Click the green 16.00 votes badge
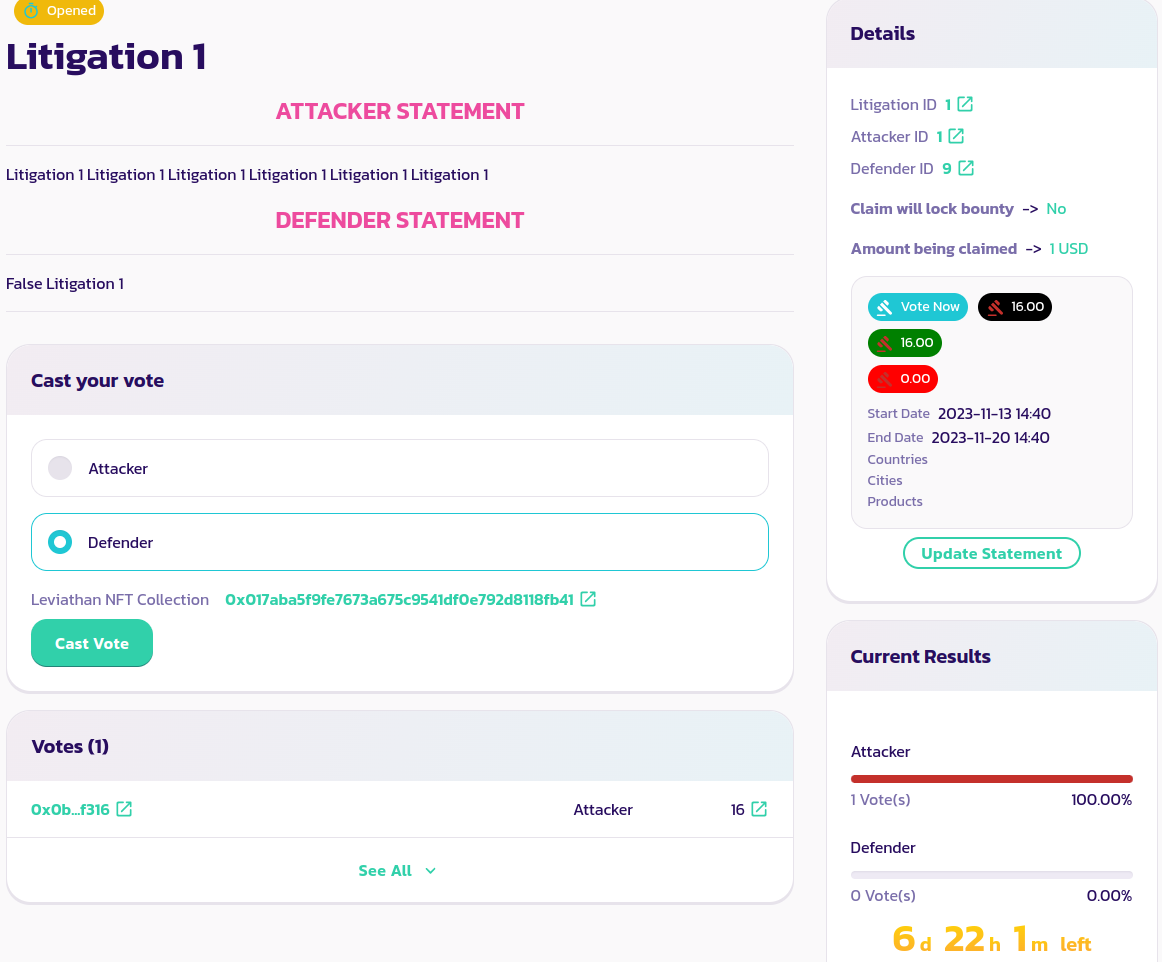This screenshot has width=1162, height=962. click(x=905, y=343)
